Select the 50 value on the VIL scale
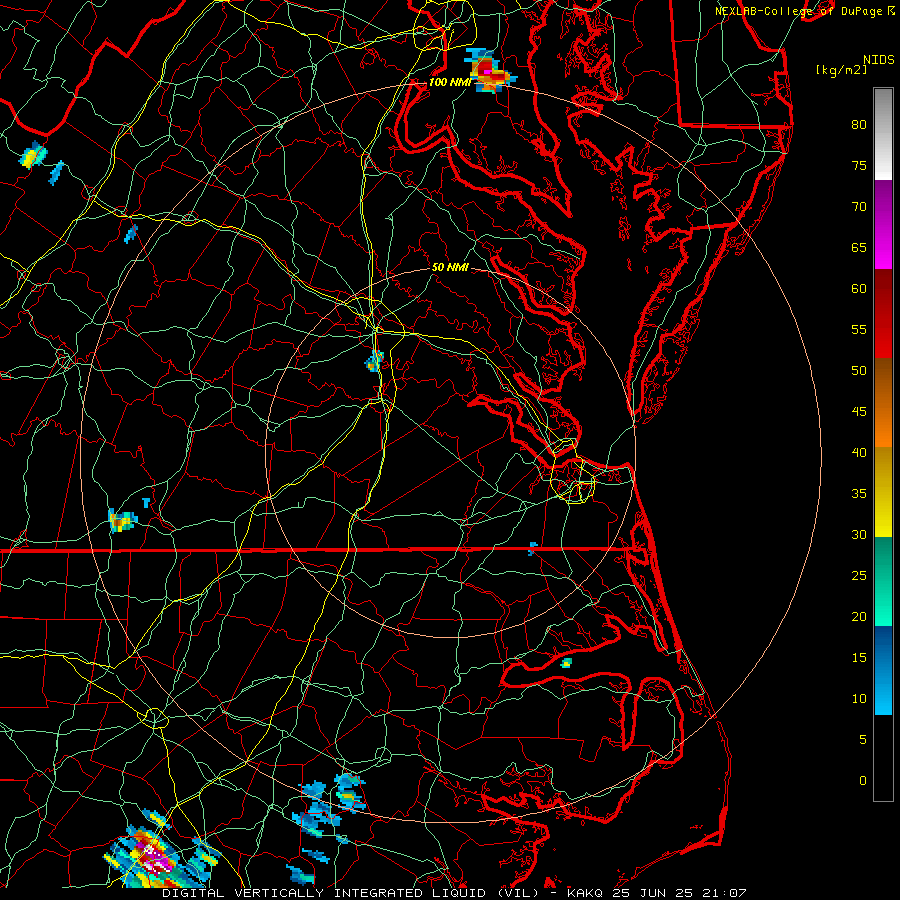The height and width of the screenshot is (900, 900). (x=859, y=371)
